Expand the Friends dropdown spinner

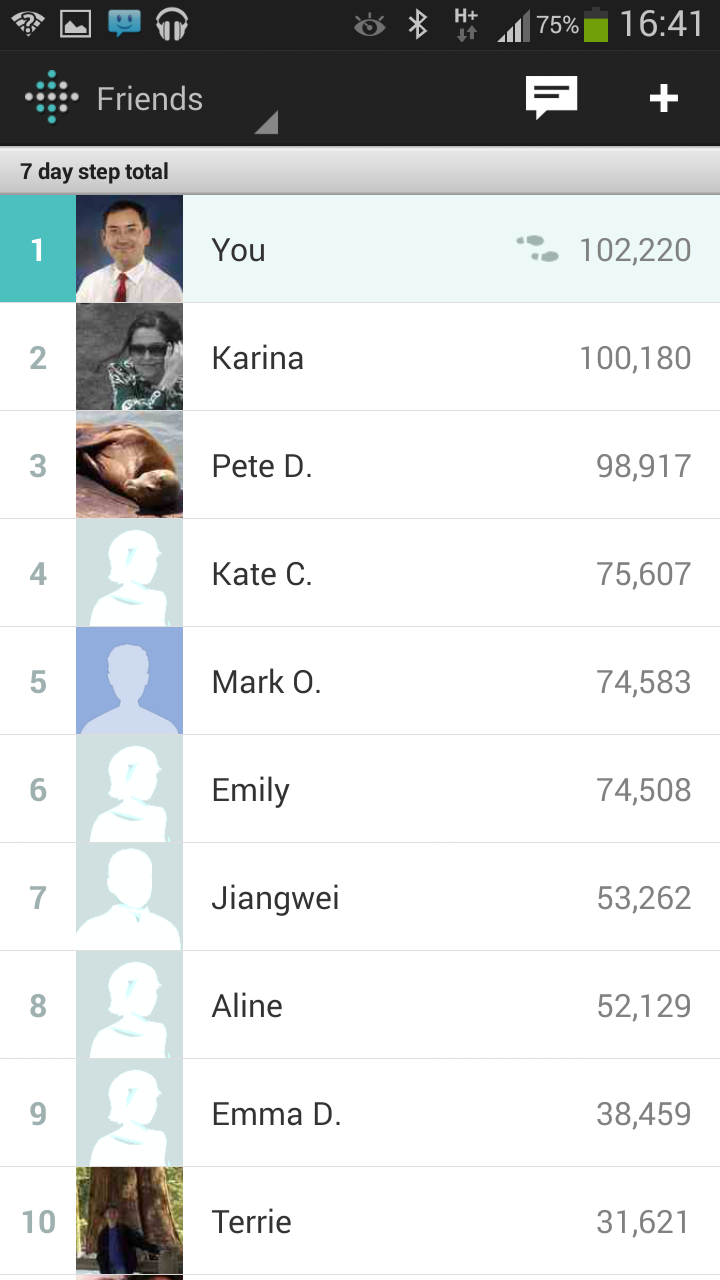click(150, 99)
